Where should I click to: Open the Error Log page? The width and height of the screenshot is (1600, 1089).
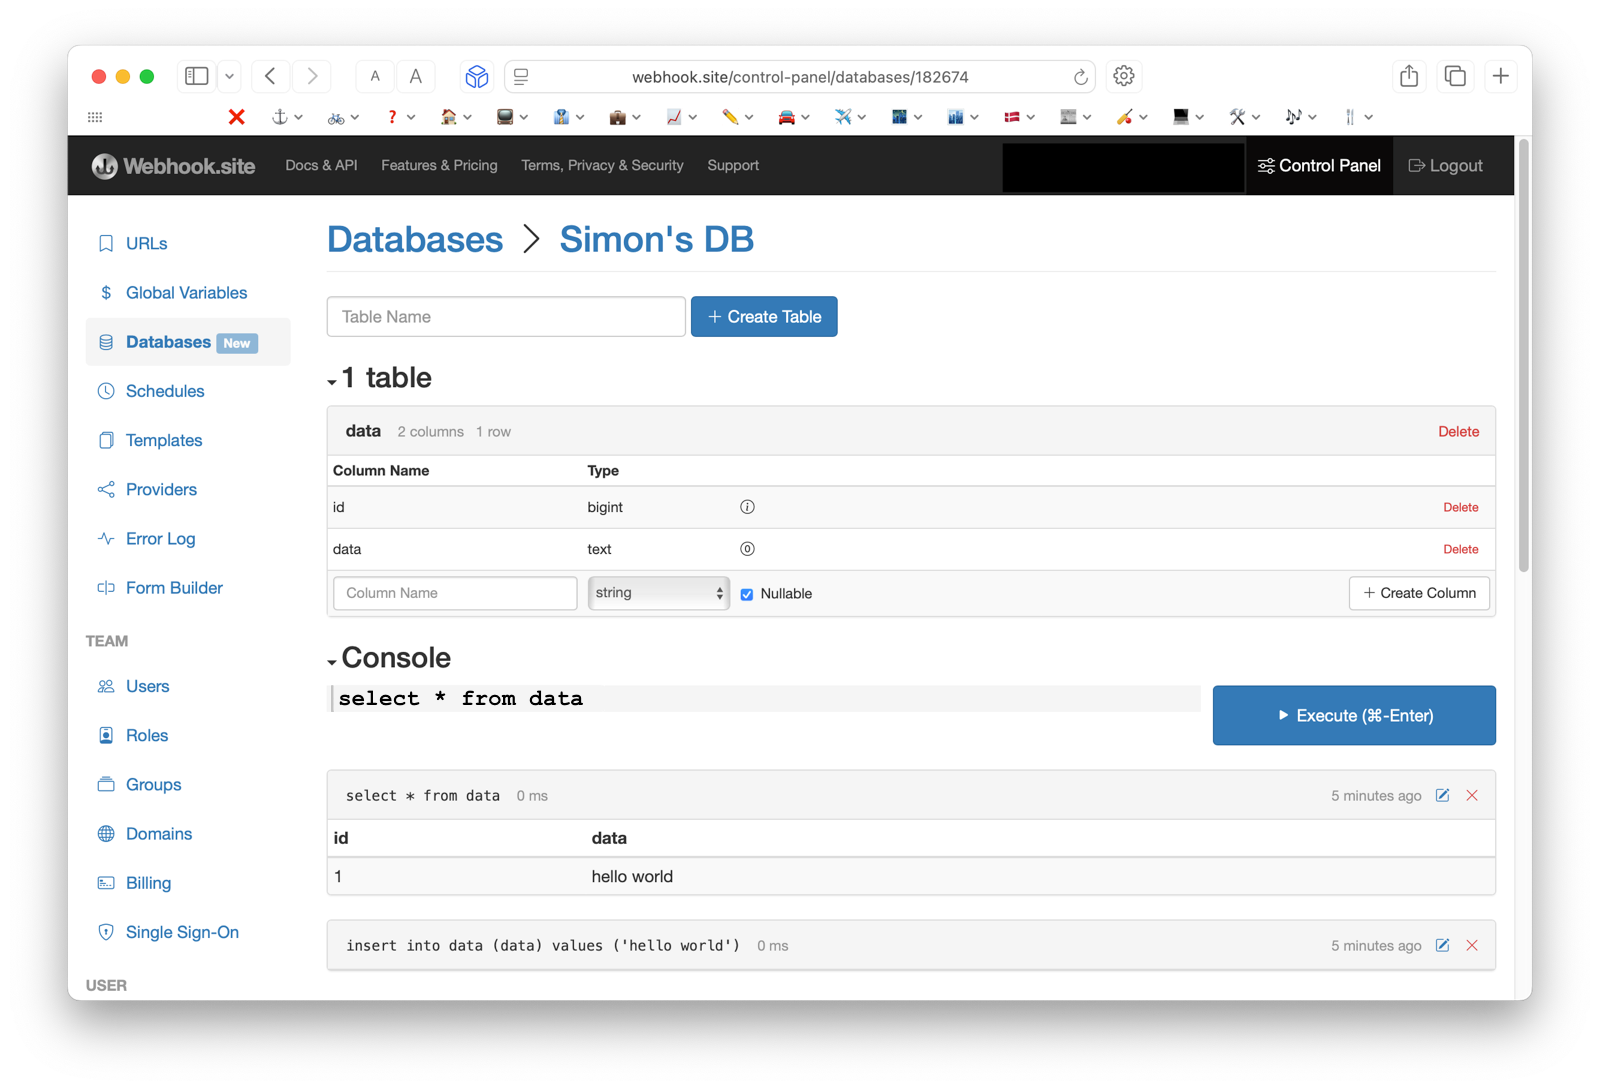click(x=160, y=539)
